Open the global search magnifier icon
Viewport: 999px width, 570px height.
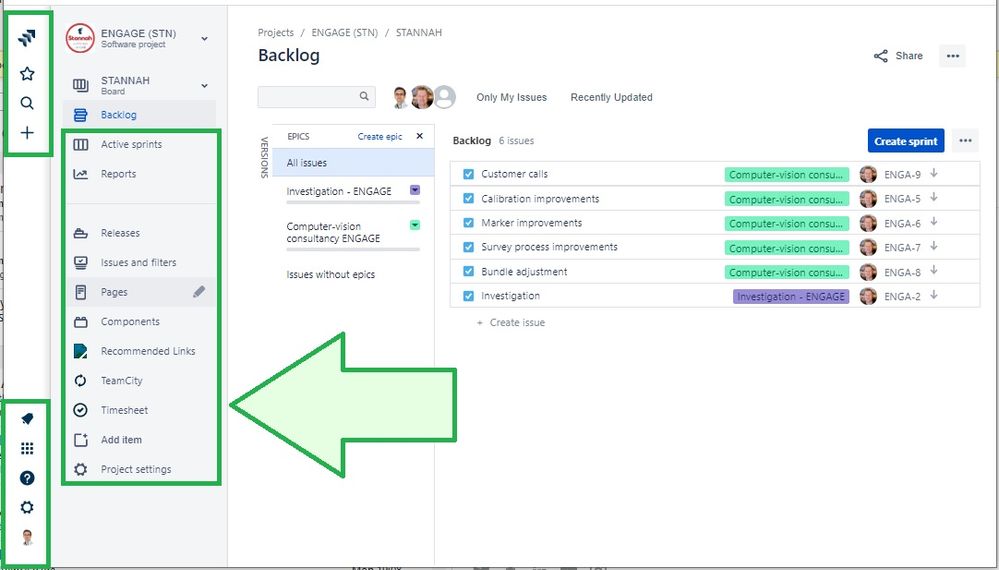[x=27, y=103]
